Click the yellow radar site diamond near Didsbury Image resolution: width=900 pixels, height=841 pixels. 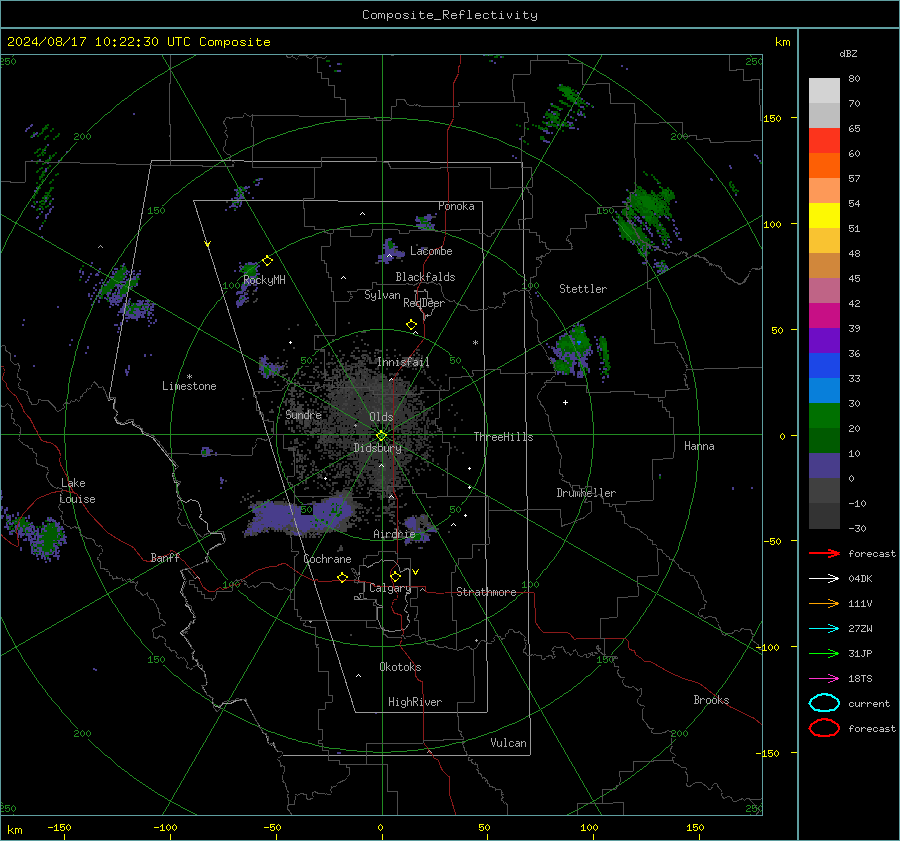[x=381, y=436]
